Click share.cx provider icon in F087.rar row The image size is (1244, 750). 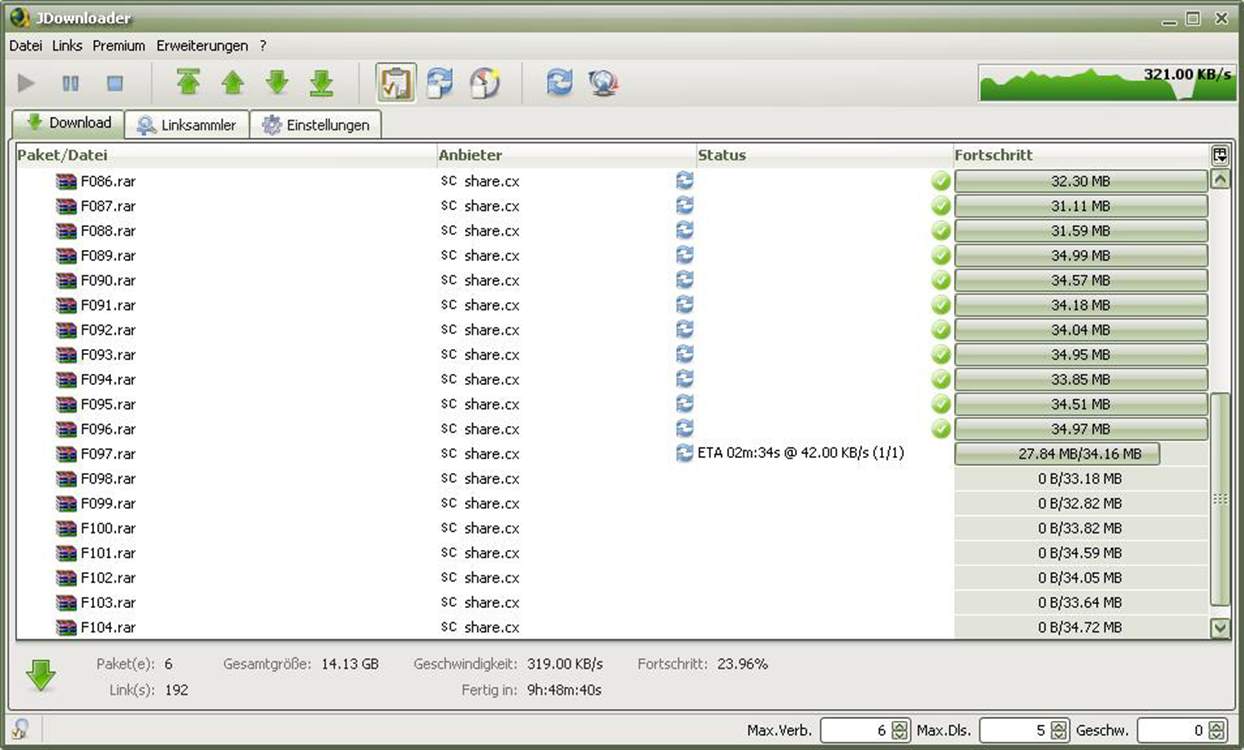449,206
